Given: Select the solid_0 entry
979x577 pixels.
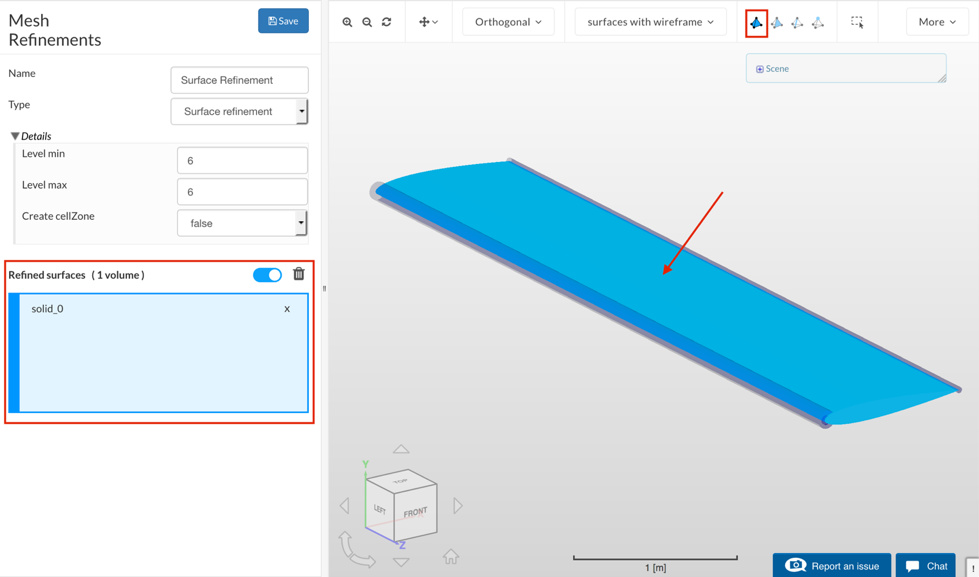Looking at the screenshot, I should (47, 308).
